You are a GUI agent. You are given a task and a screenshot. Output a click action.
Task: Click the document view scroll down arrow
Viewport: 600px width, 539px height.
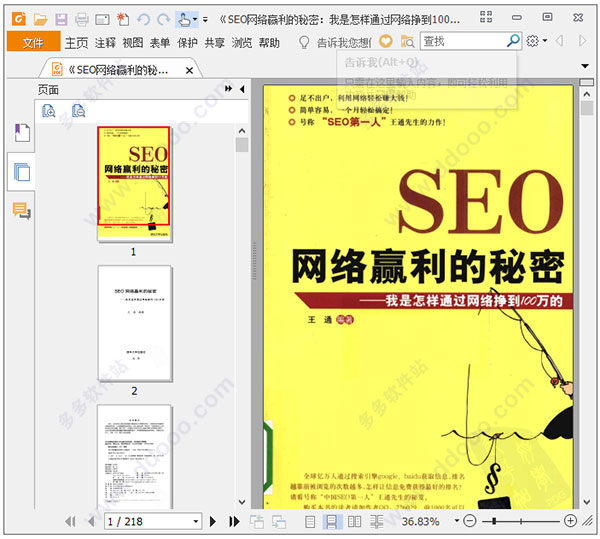tap(587, 502)
